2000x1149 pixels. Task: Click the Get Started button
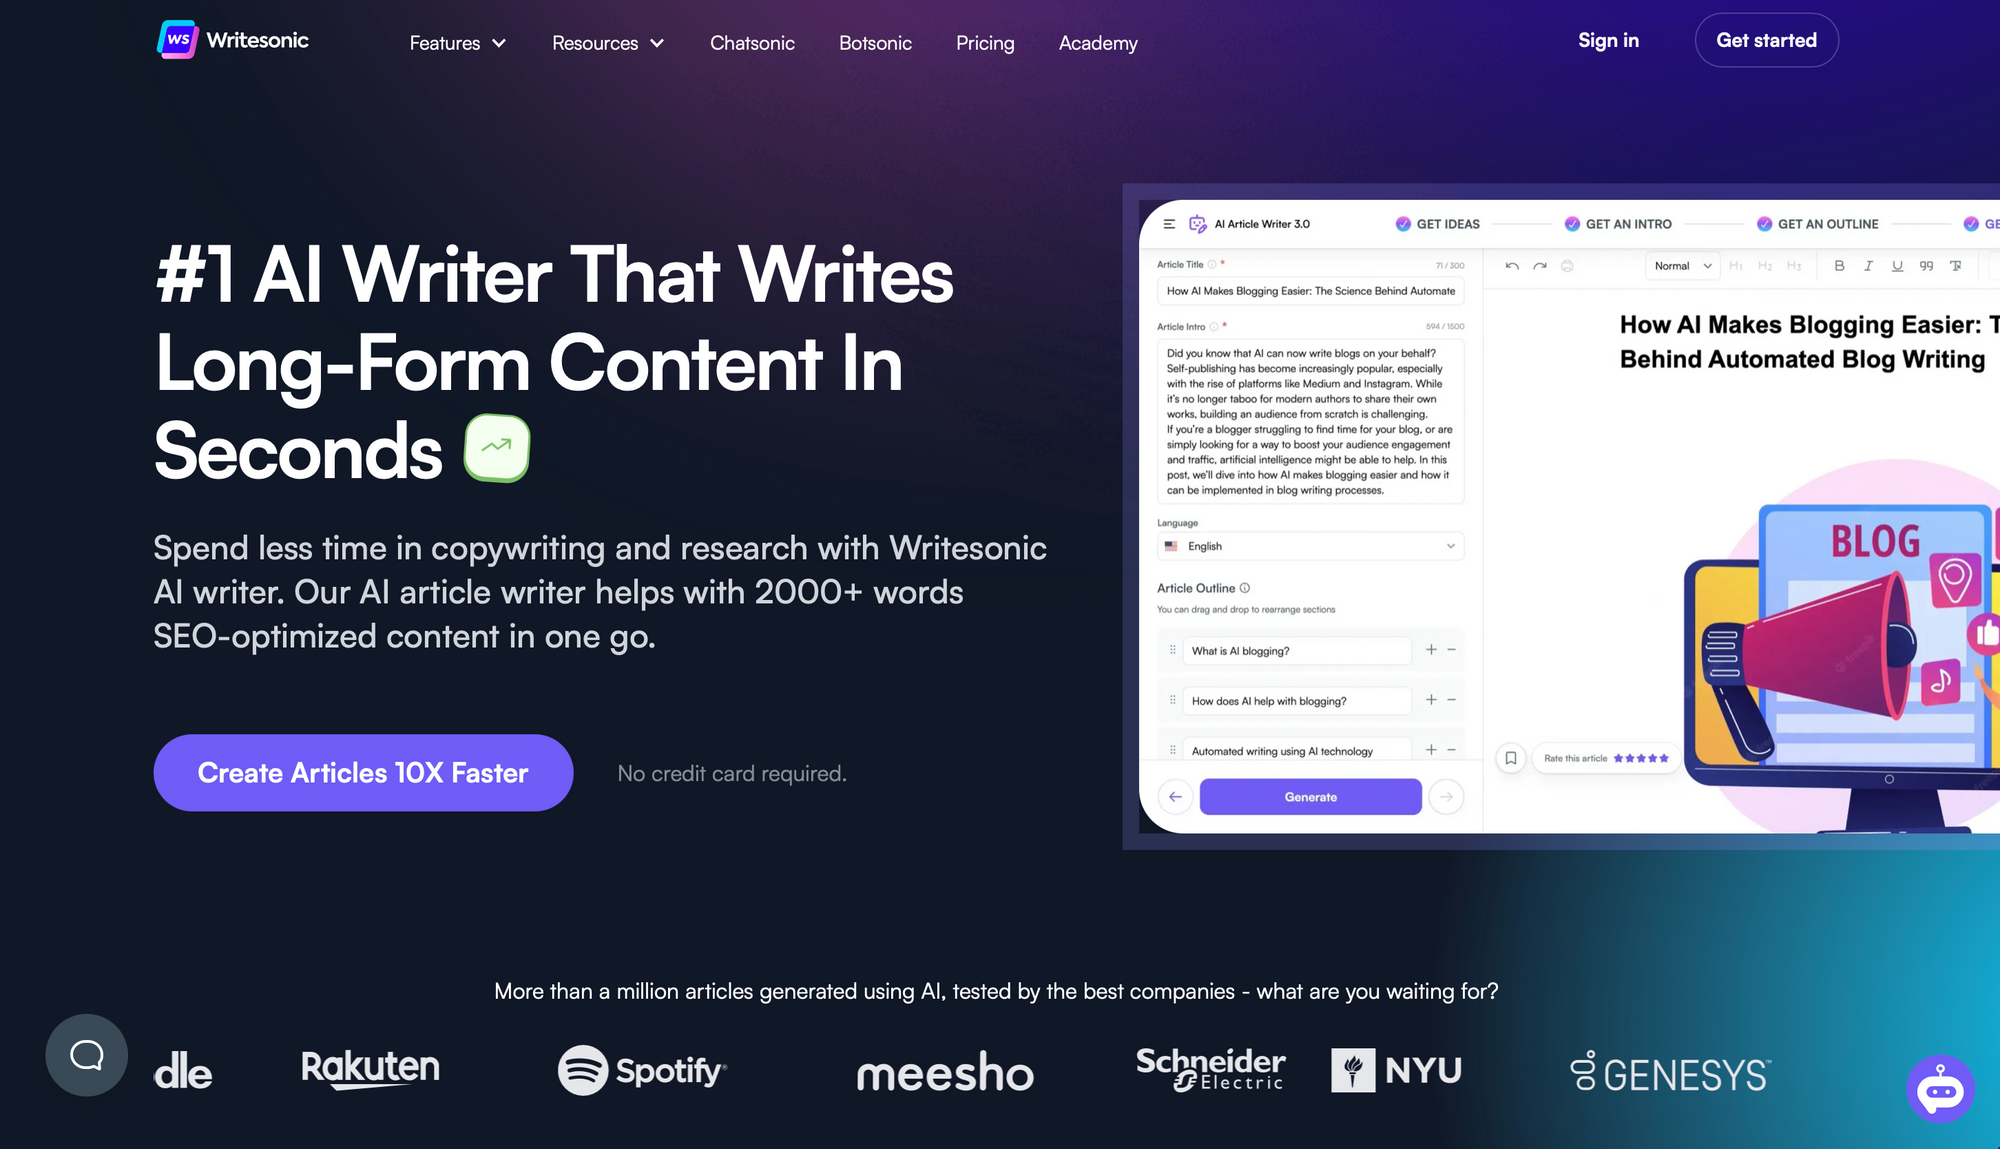click(x=1766, y=38)
